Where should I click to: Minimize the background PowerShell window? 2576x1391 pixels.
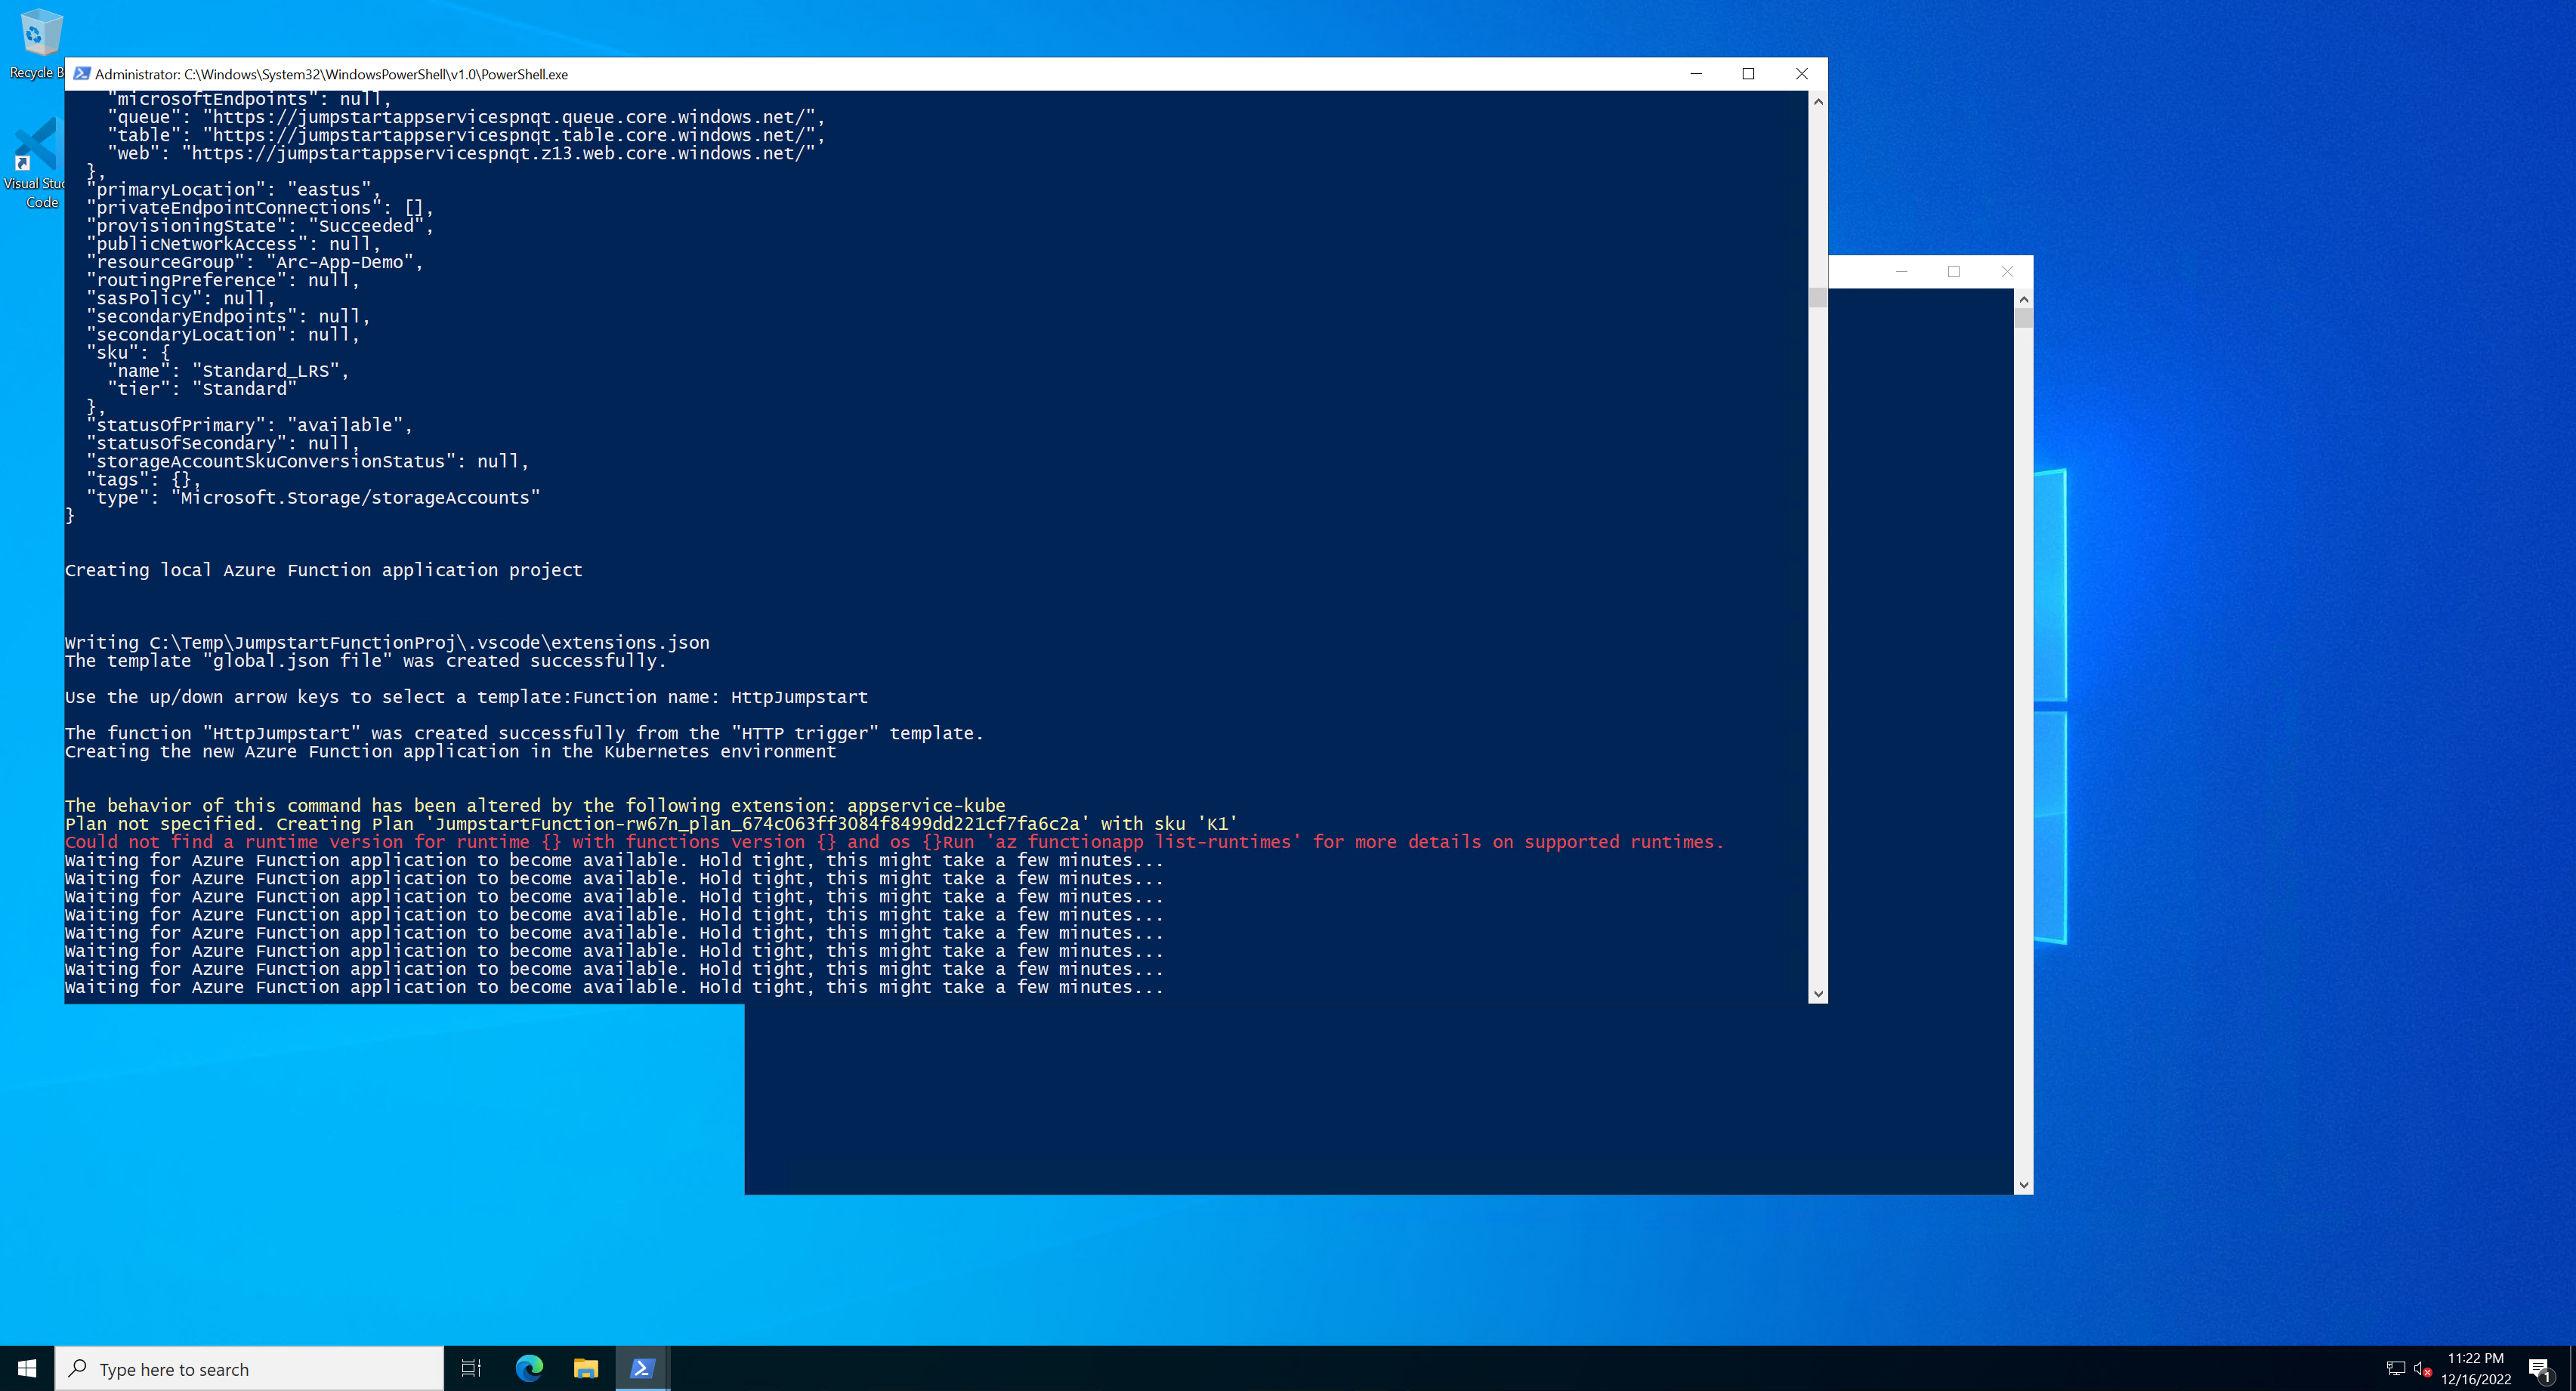point(1901,272)
